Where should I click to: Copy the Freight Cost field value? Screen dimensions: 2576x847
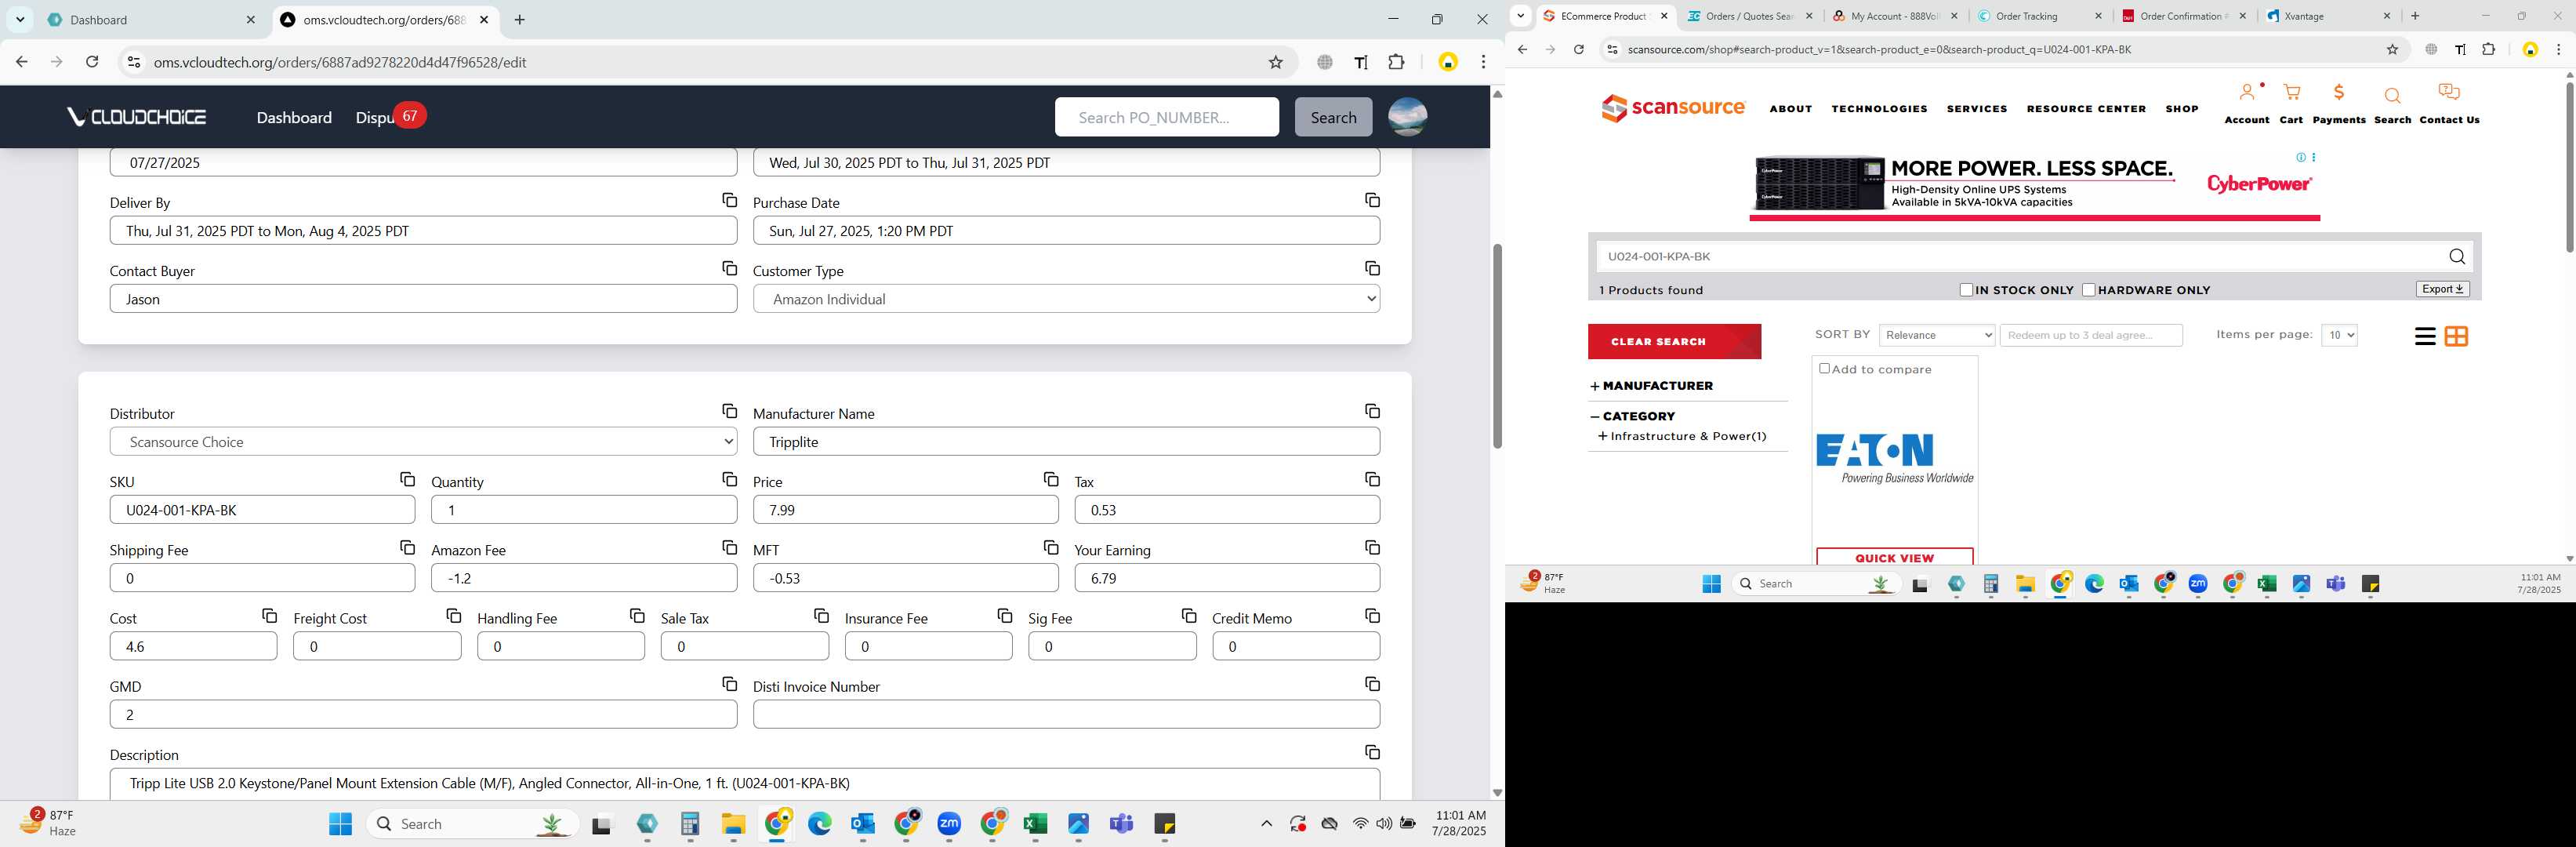453,615
